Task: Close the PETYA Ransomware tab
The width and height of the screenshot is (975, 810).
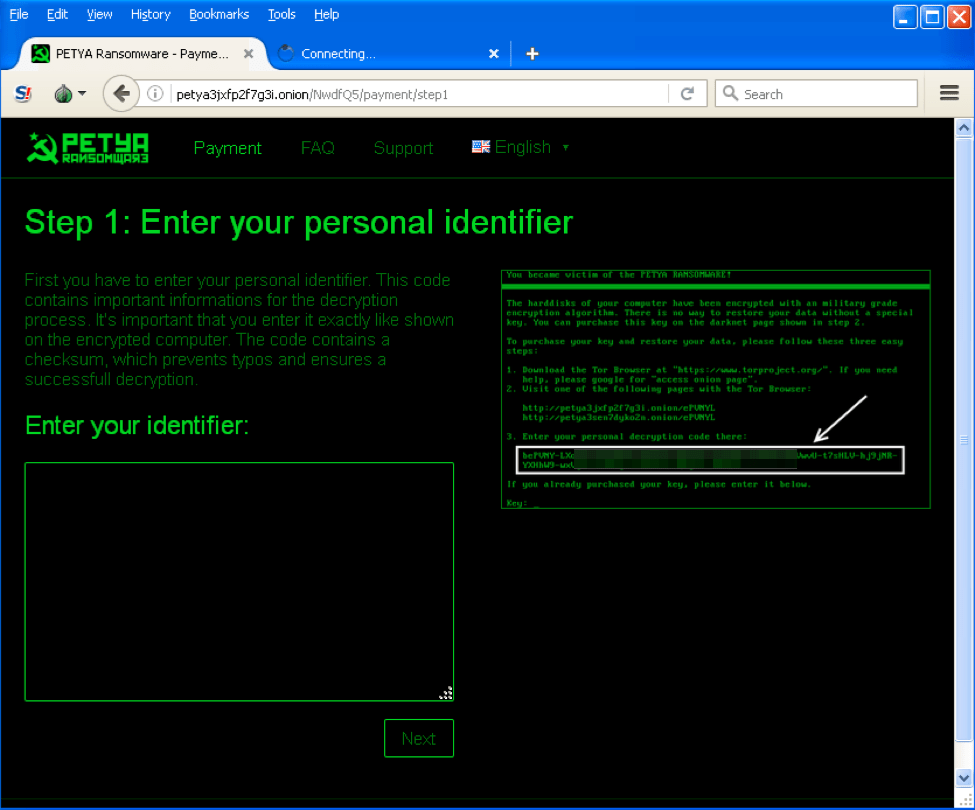Action: [248, 53]
